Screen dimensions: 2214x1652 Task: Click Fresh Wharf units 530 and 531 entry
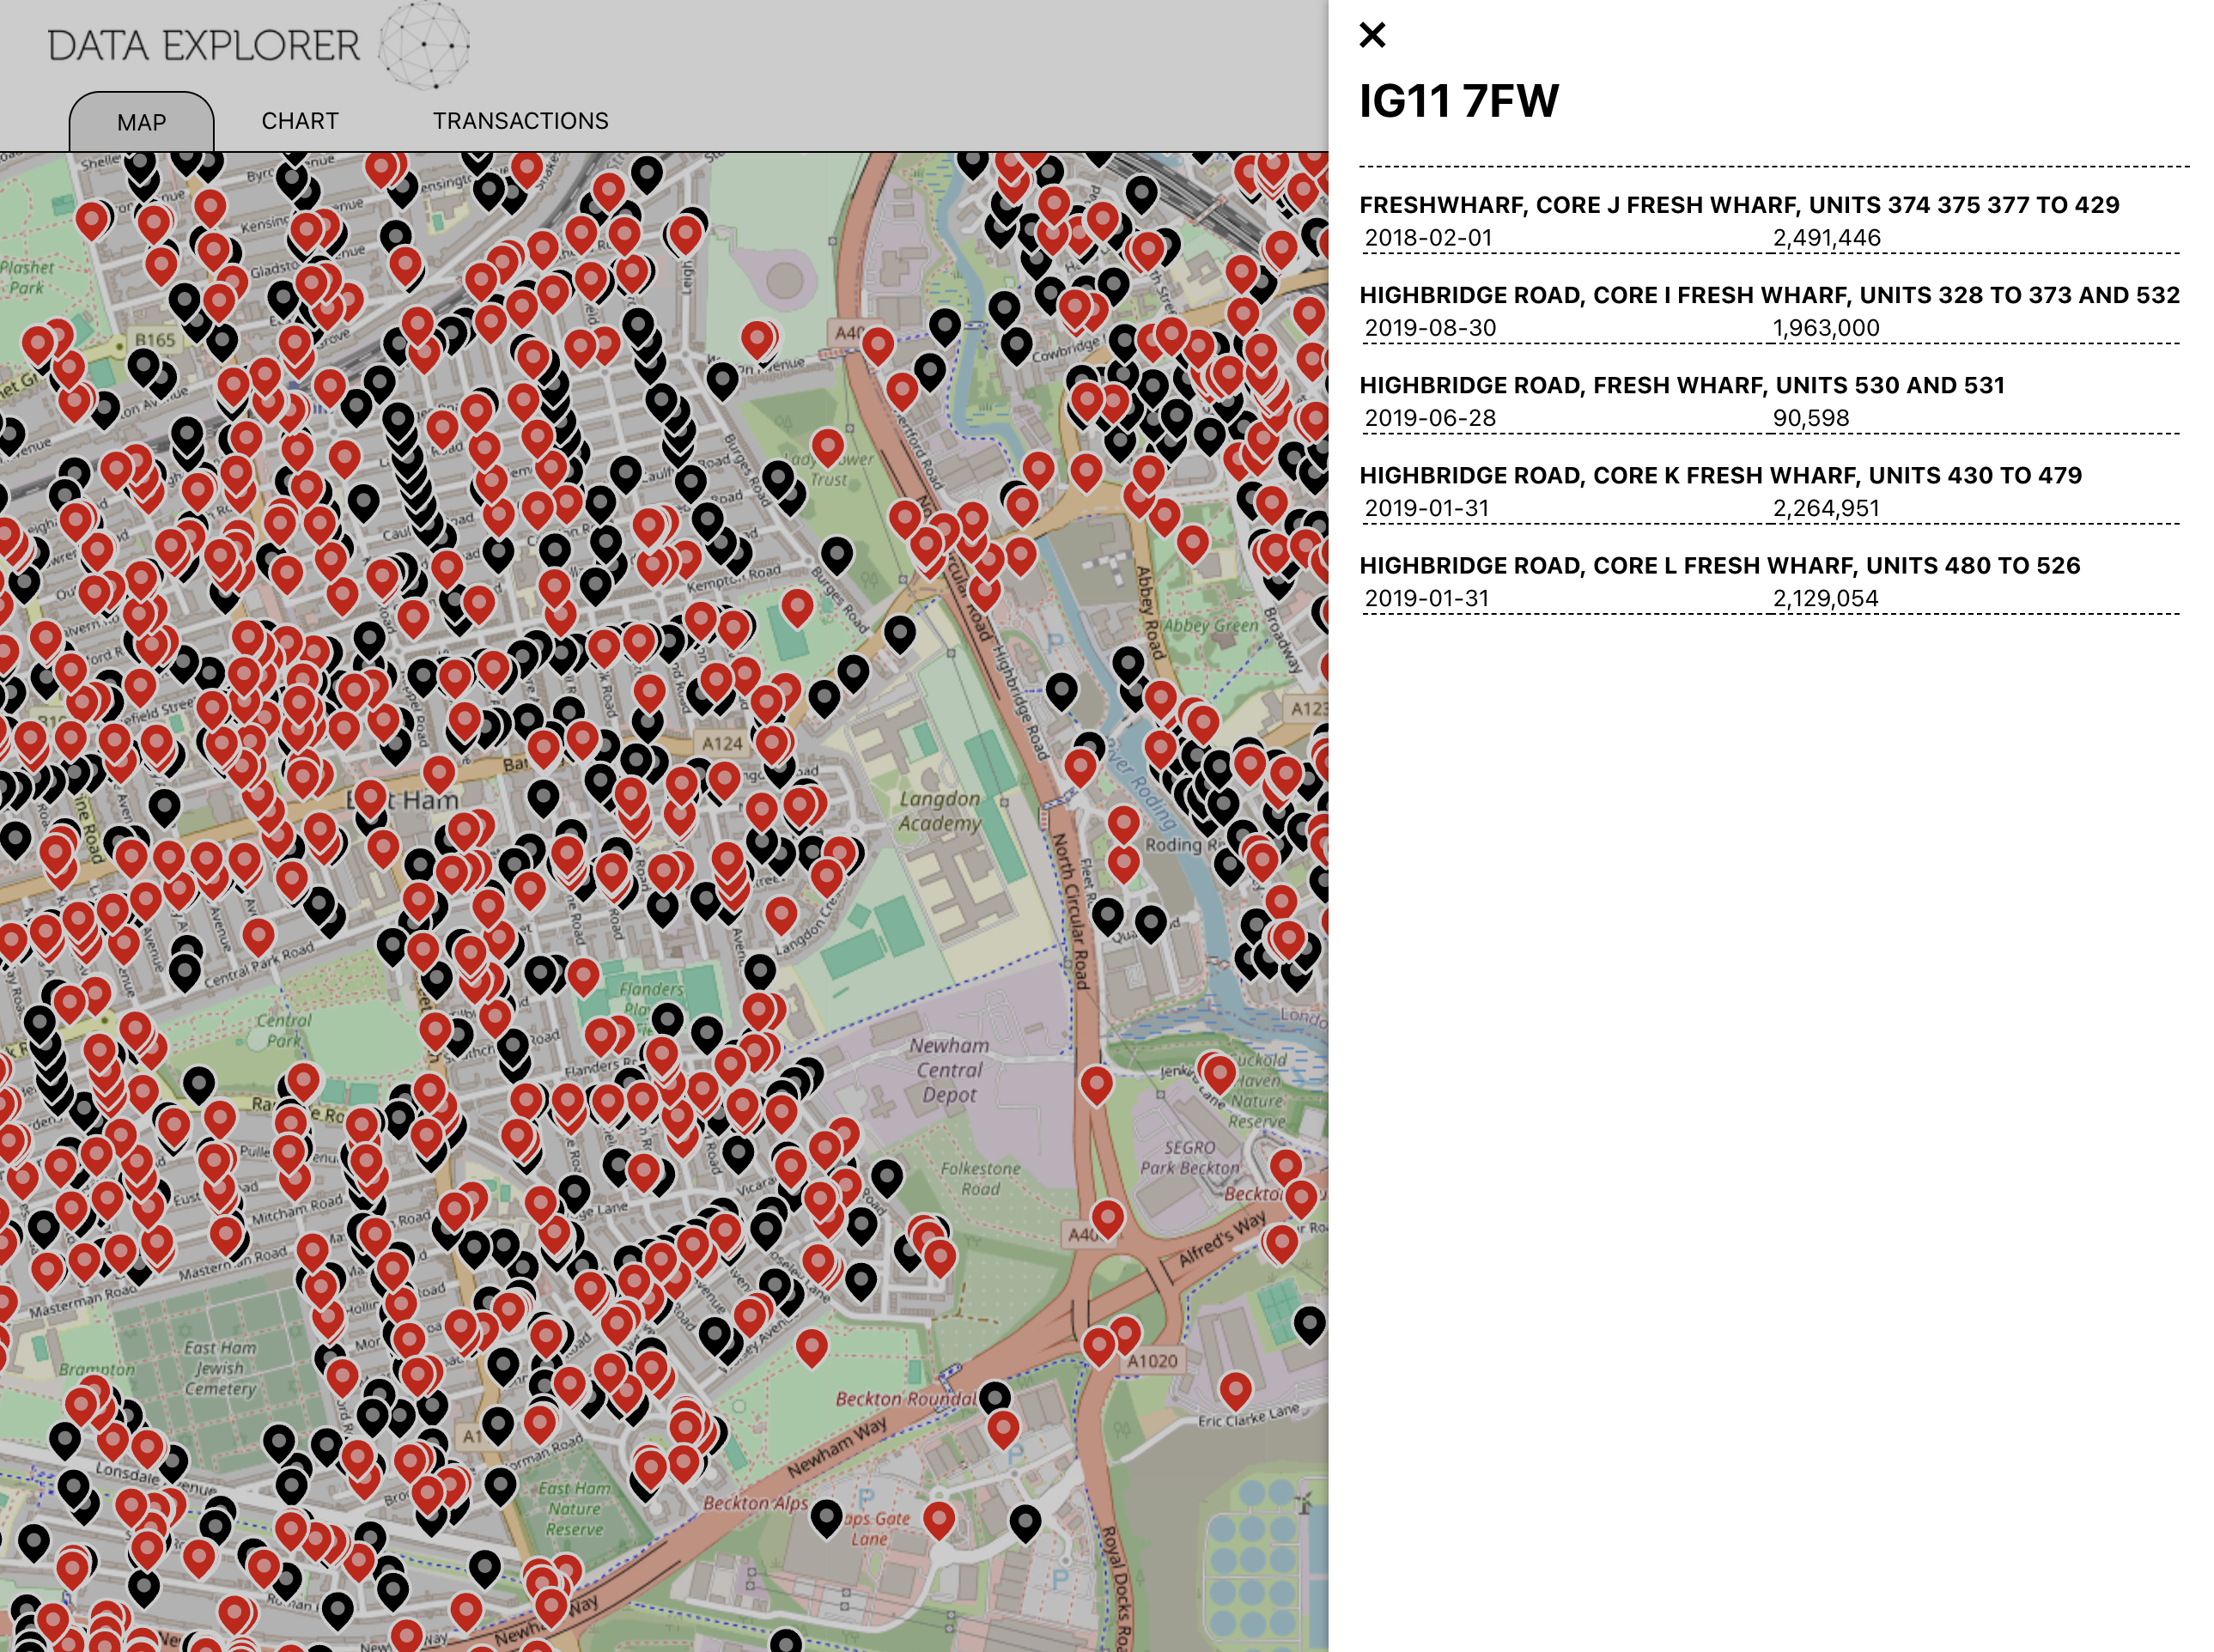1681,385
